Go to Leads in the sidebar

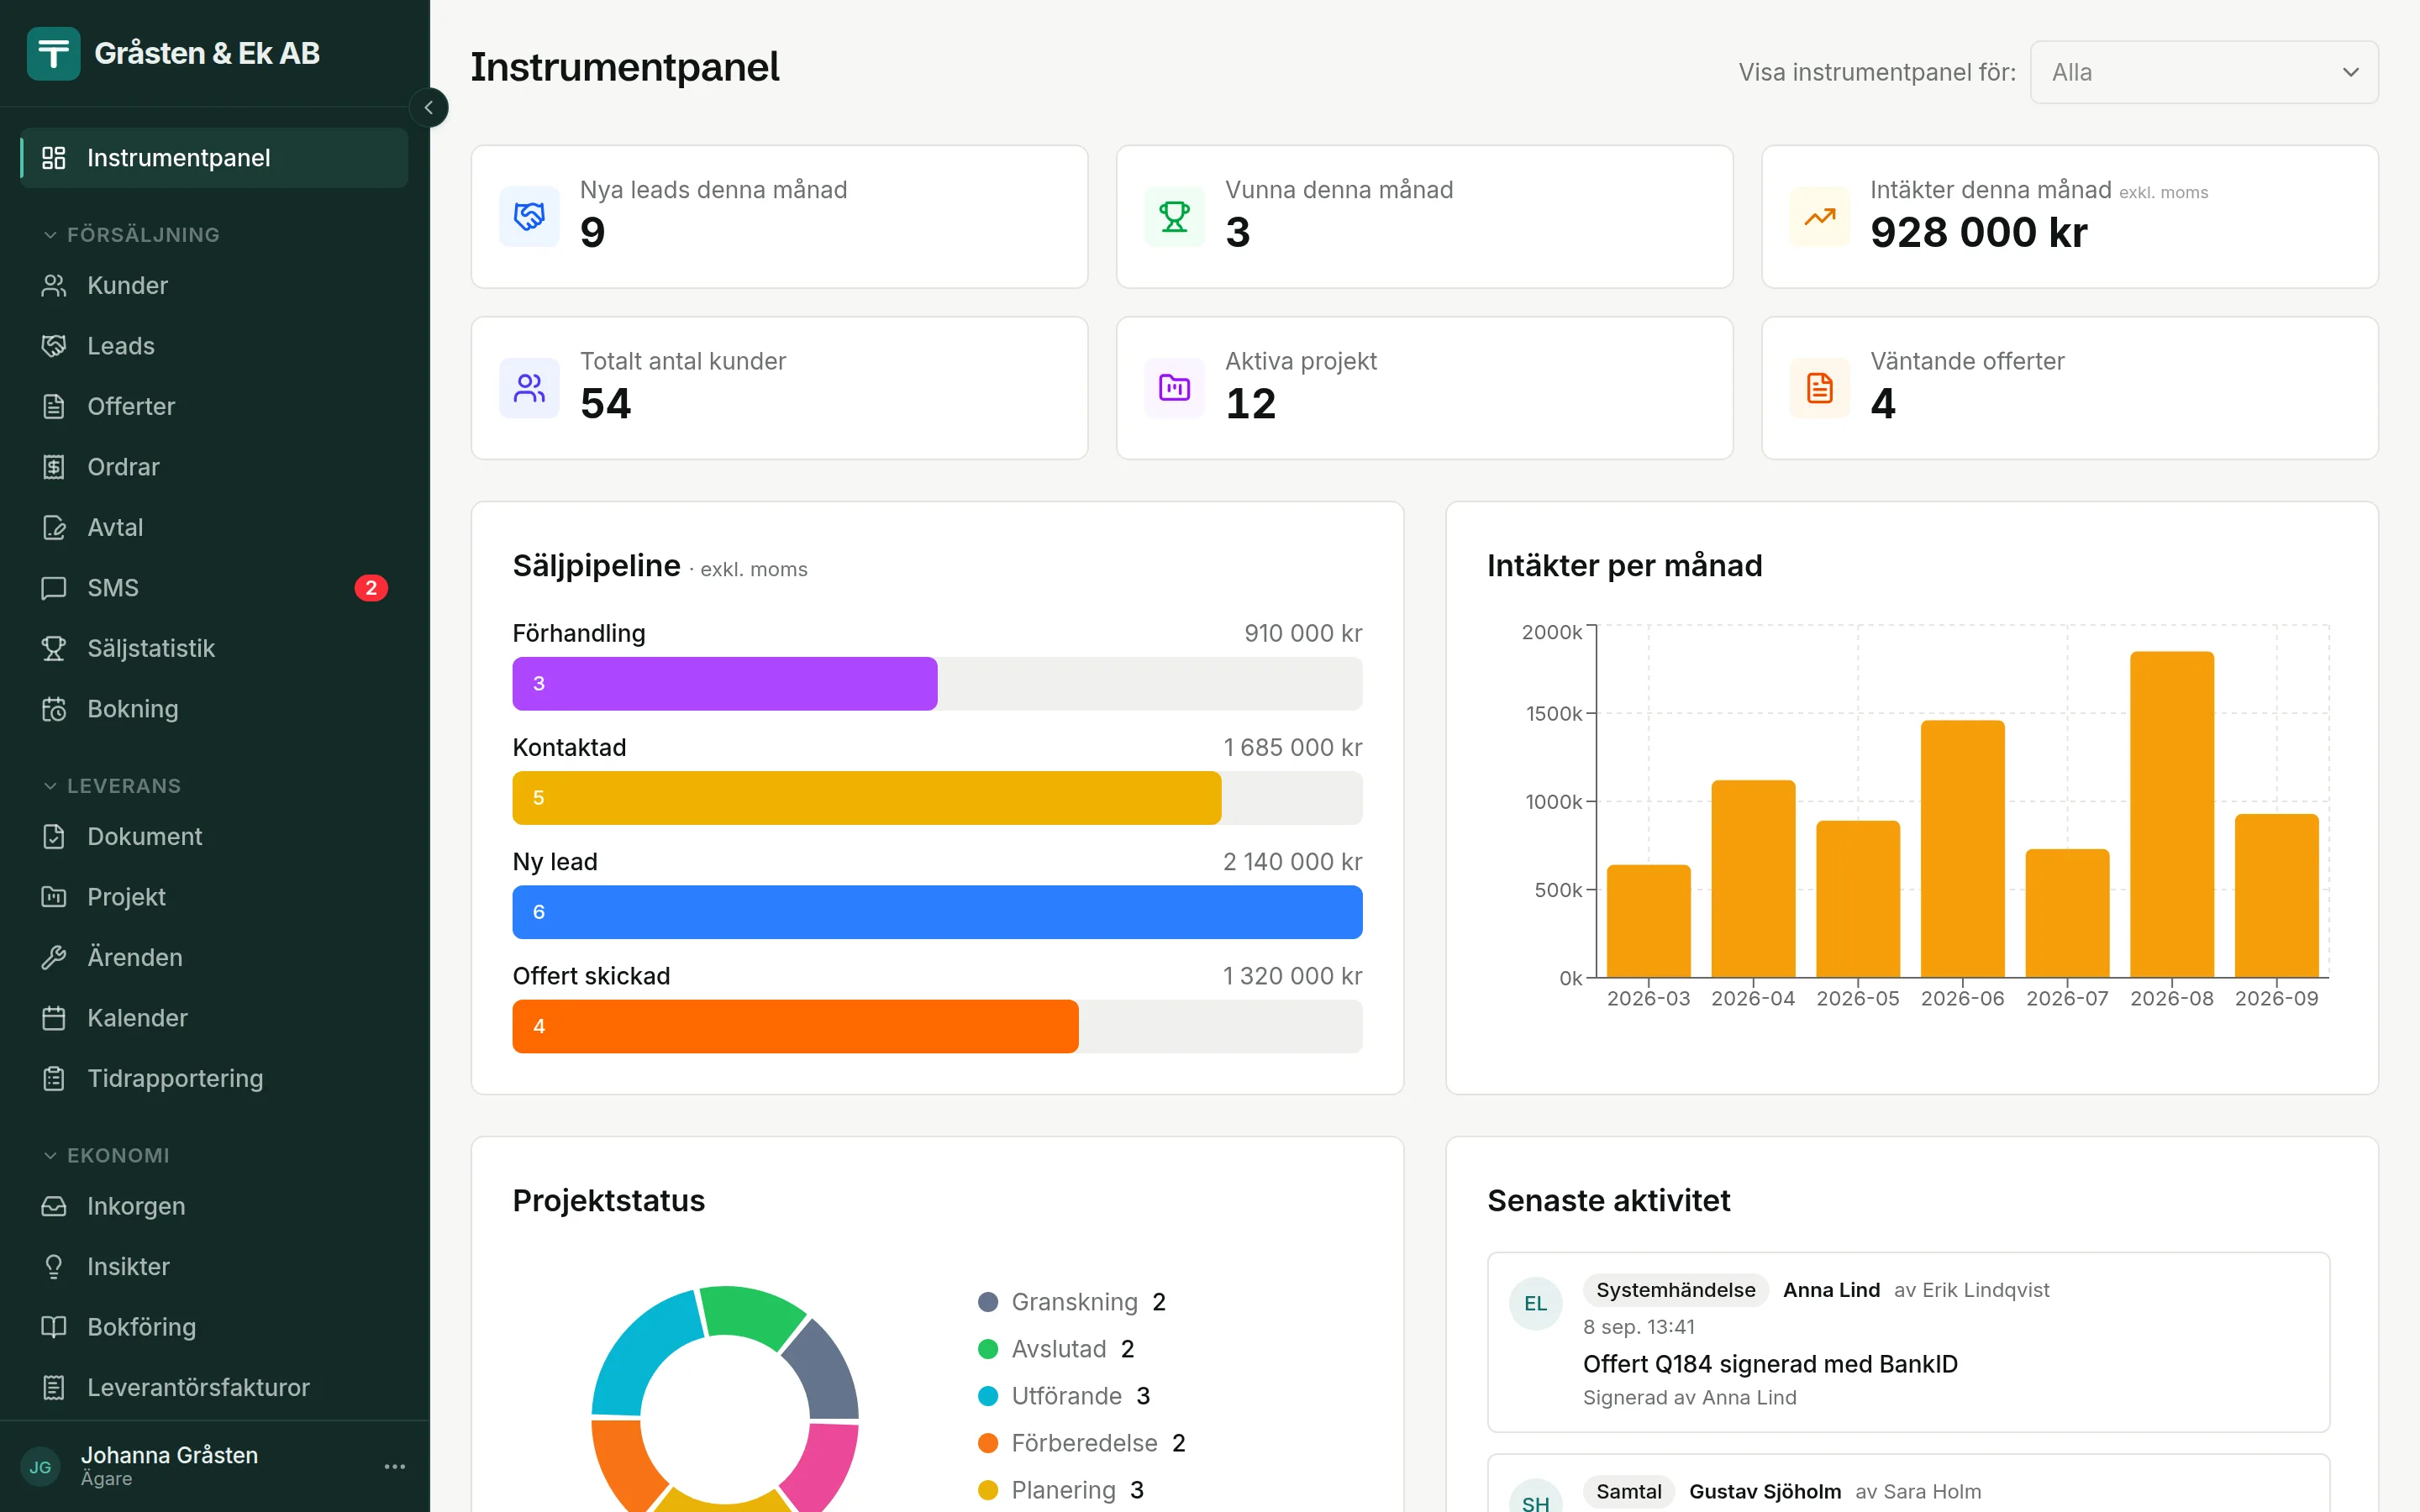tap(214, 346)
